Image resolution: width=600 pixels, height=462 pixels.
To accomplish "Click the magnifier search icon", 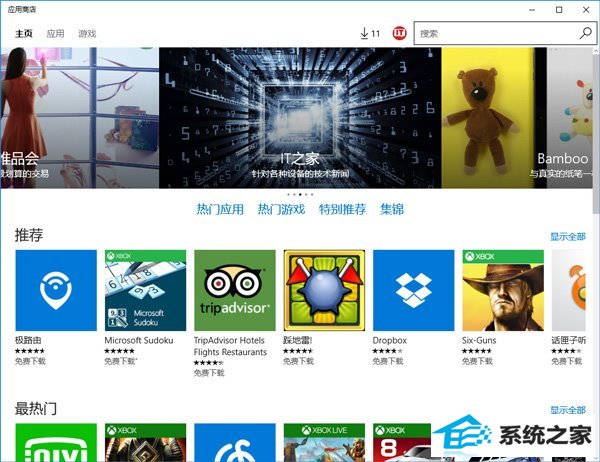I will pyautogui.click(x=585, y=33).
